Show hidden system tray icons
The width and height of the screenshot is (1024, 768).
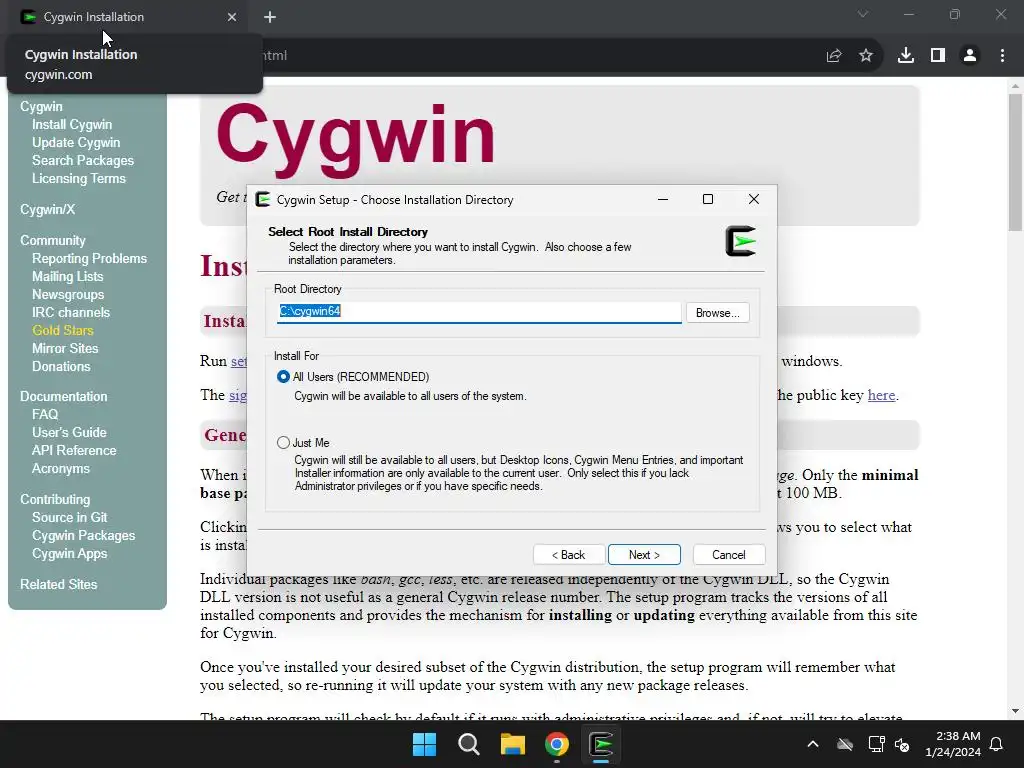pos(813,744)
